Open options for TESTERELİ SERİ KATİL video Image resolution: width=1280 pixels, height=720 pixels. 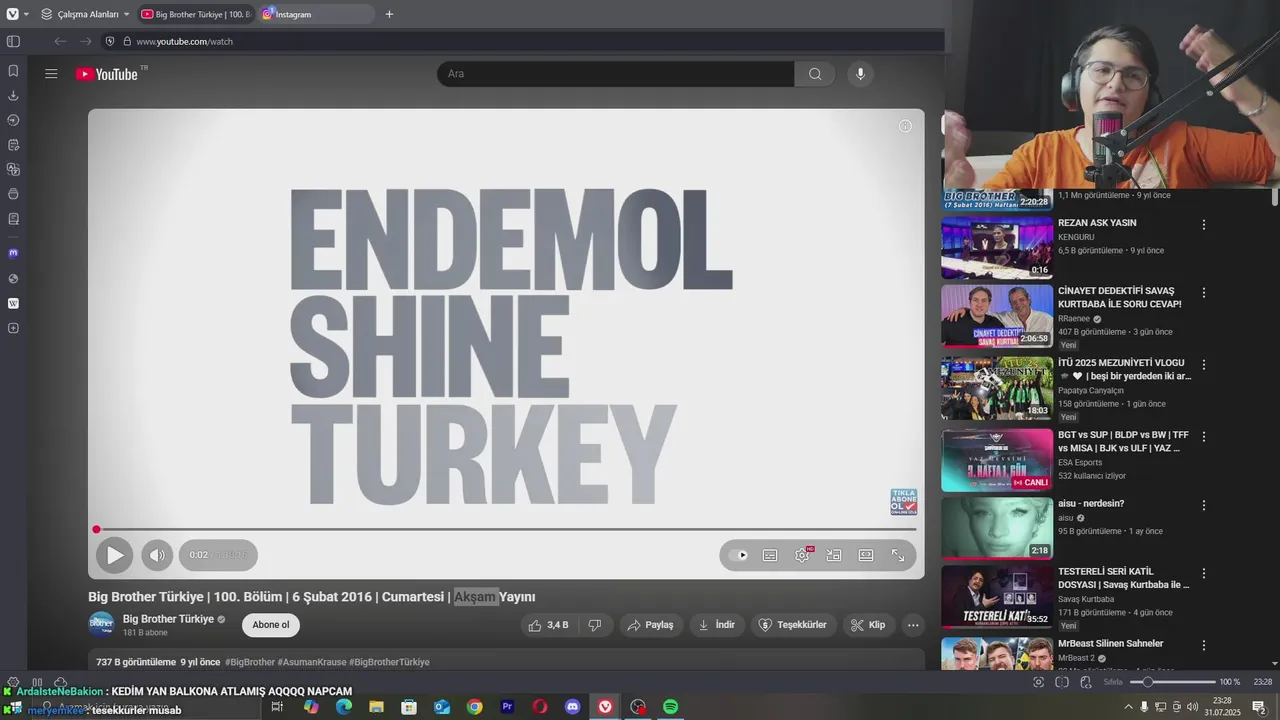(x=1204, y=574)
